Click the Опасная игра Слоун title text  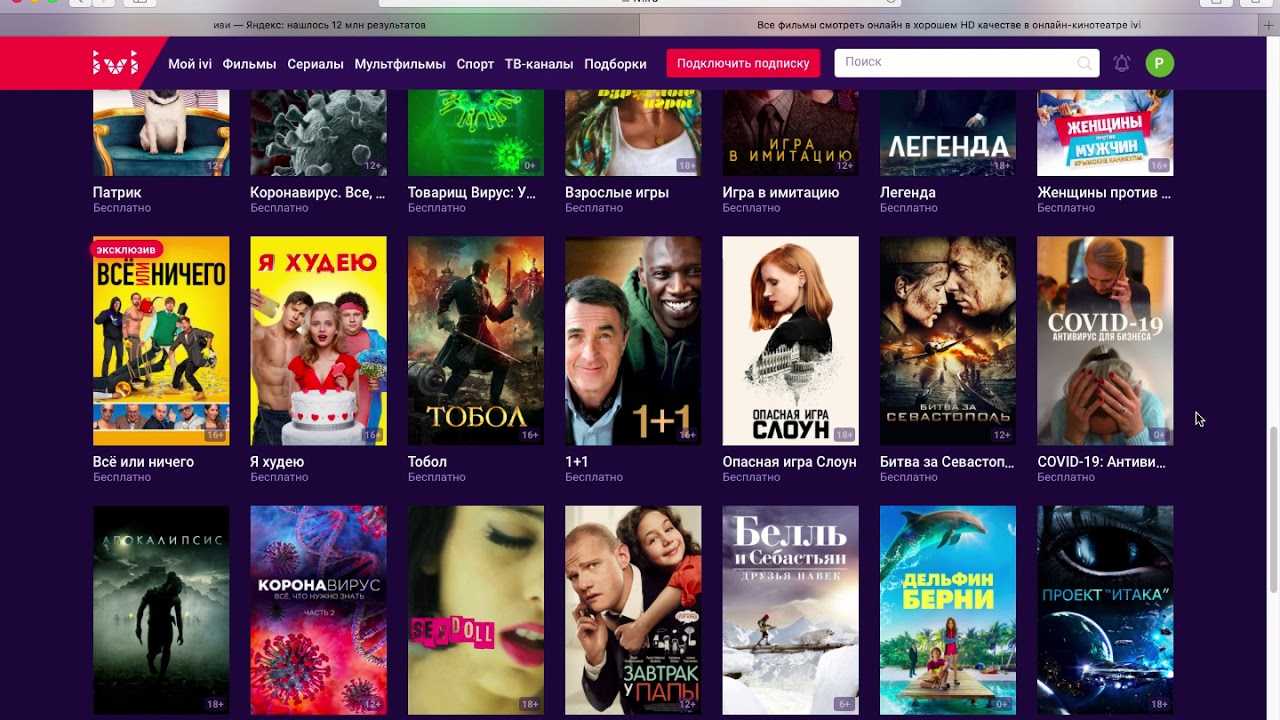tap(790, 462)
